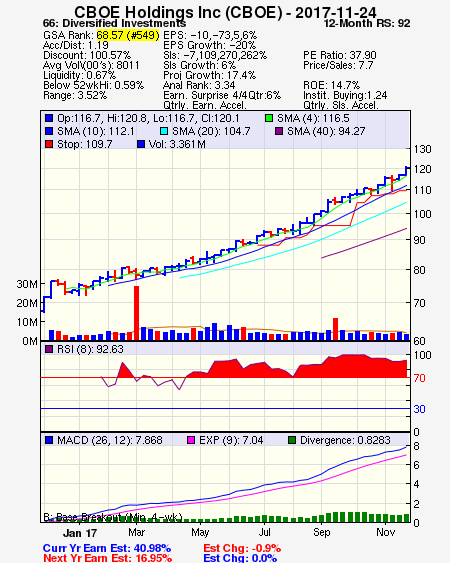
Task: Click the Acc/Dist: 1.19 value
Action: [76, 45]
